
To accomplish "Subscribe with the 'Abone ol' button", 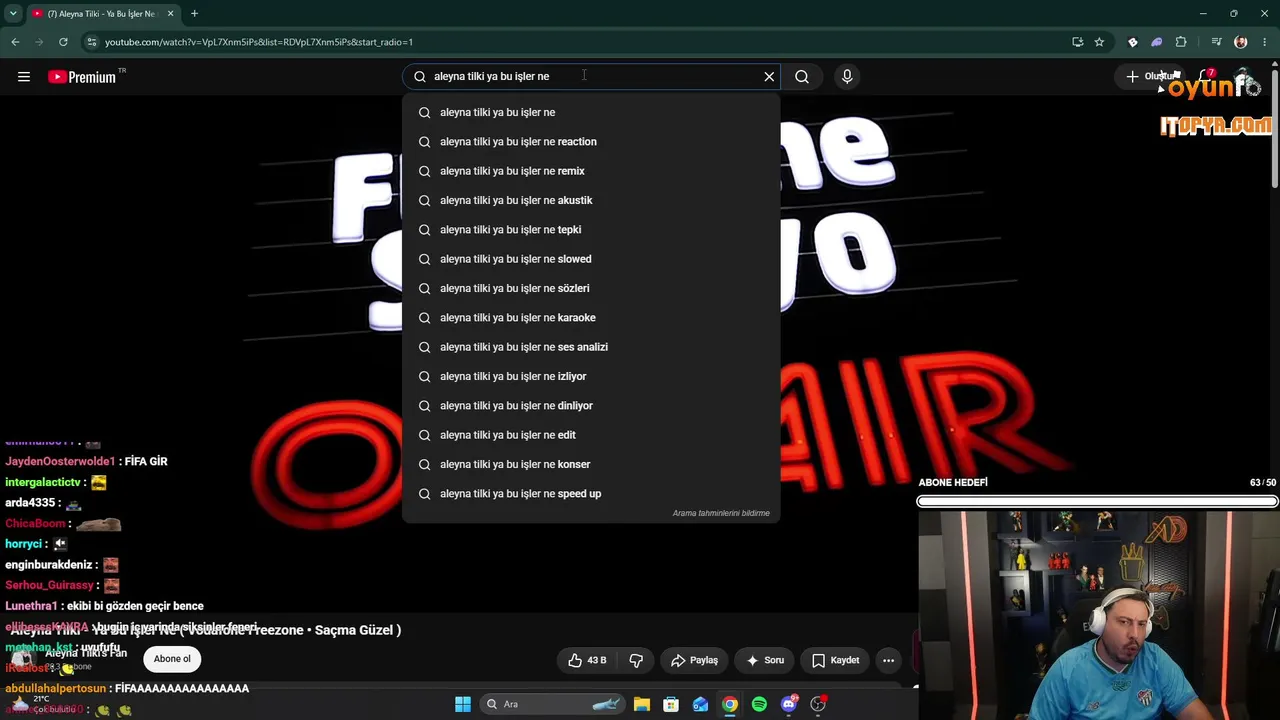I will coord(172,659).
